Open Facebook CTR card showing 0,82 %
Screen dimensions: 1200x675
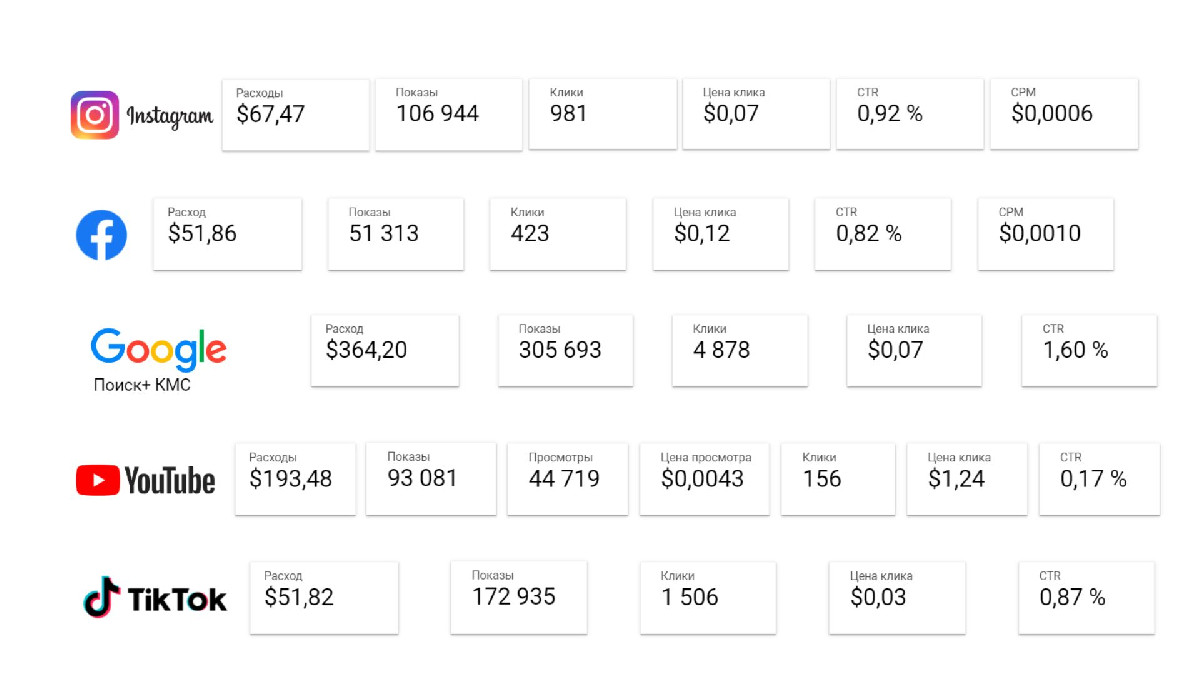coord(882,234)
